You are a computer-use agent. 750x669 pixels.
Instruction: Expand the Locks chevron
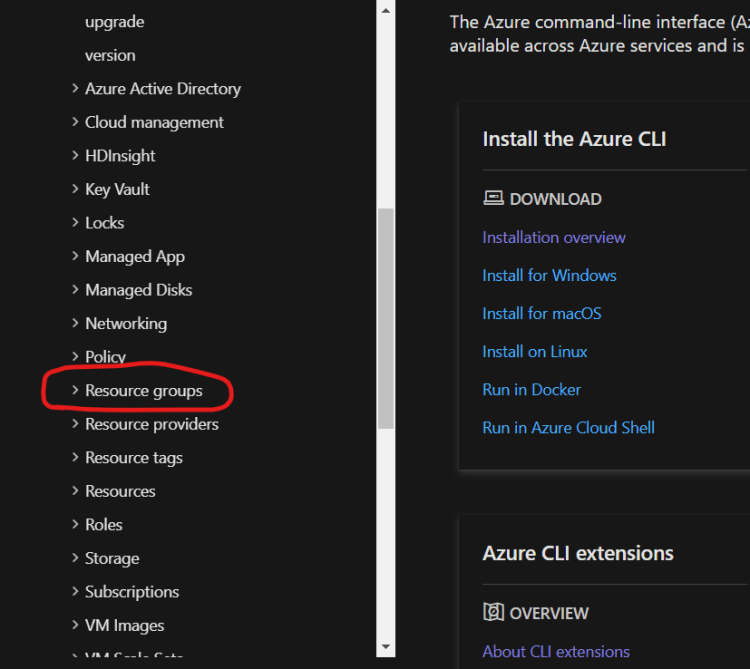(x=75, y=222)
